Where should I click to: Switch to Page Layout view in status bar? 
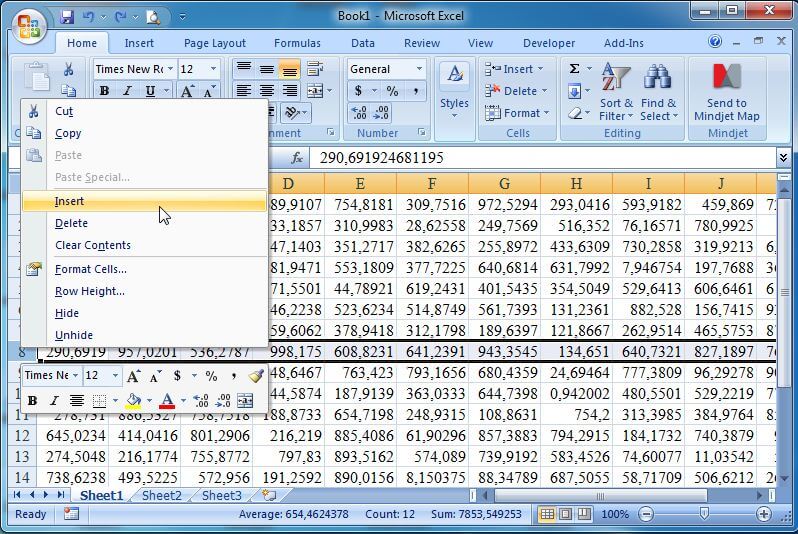[x=567, y=514]
